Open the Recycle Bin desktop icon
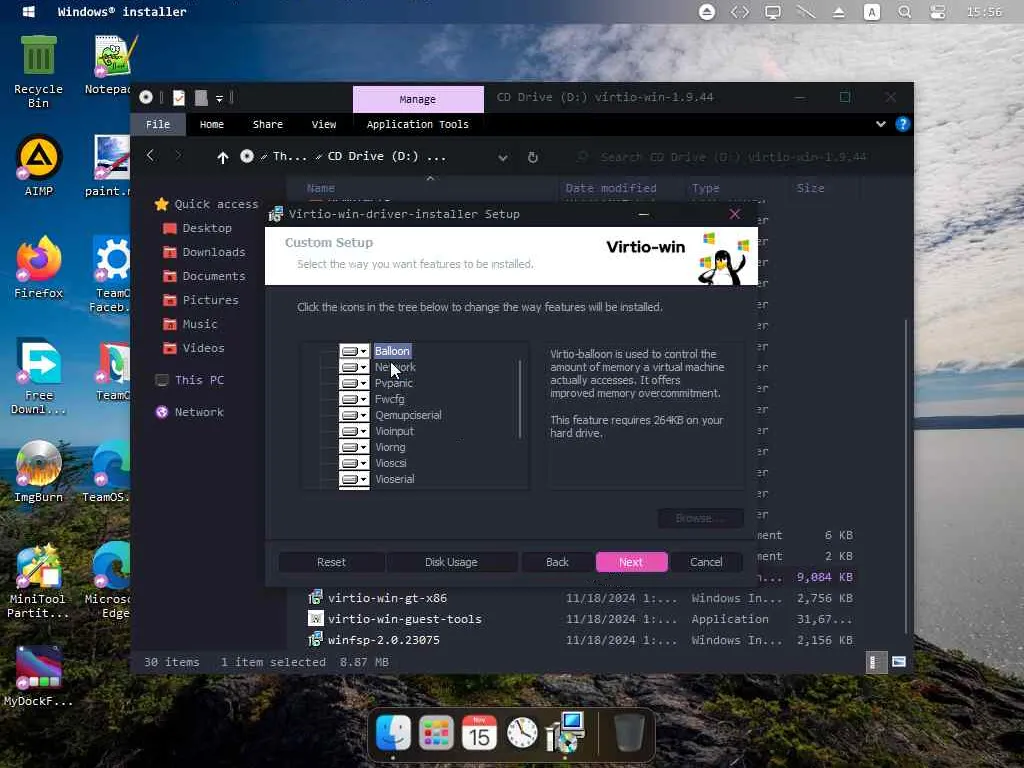 click(x=39, y=71)
